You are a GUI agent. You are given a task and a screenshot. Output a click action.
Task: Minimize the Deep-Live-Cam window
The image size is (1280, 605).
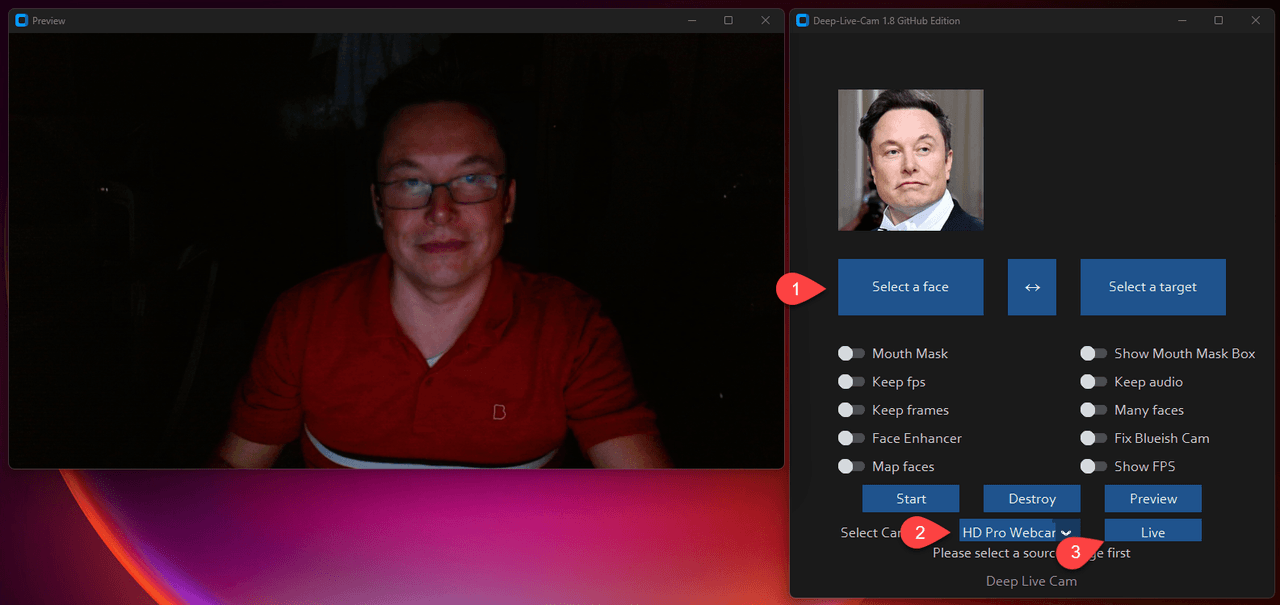pyautogui.click(x=1180, y=20)
